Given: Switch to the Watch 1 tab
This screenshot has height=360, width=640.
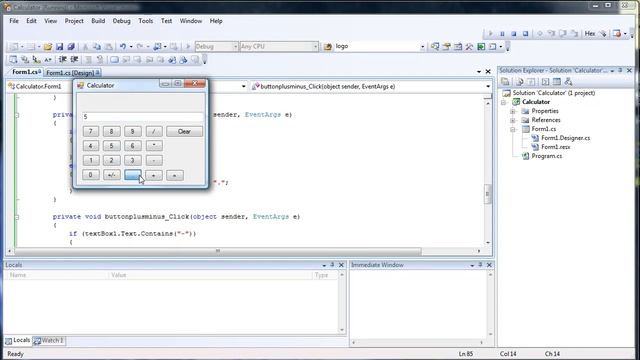Looking at the screenshot, I should [x=49, y=340].
